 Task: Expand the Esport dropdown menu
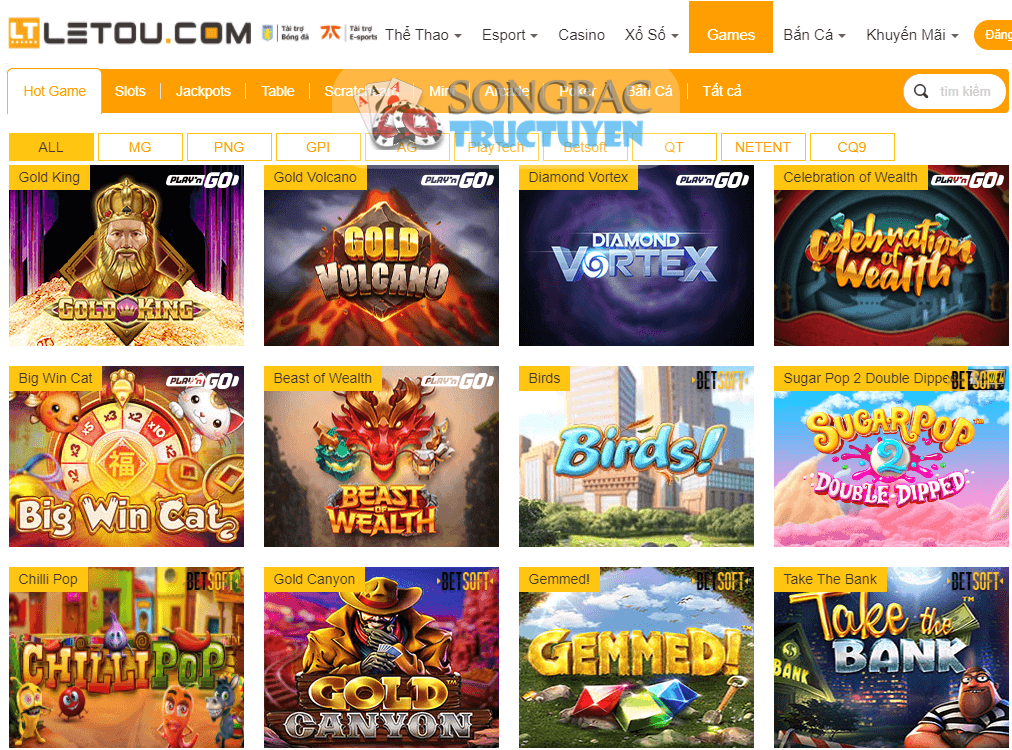click(x=509, y=35)
